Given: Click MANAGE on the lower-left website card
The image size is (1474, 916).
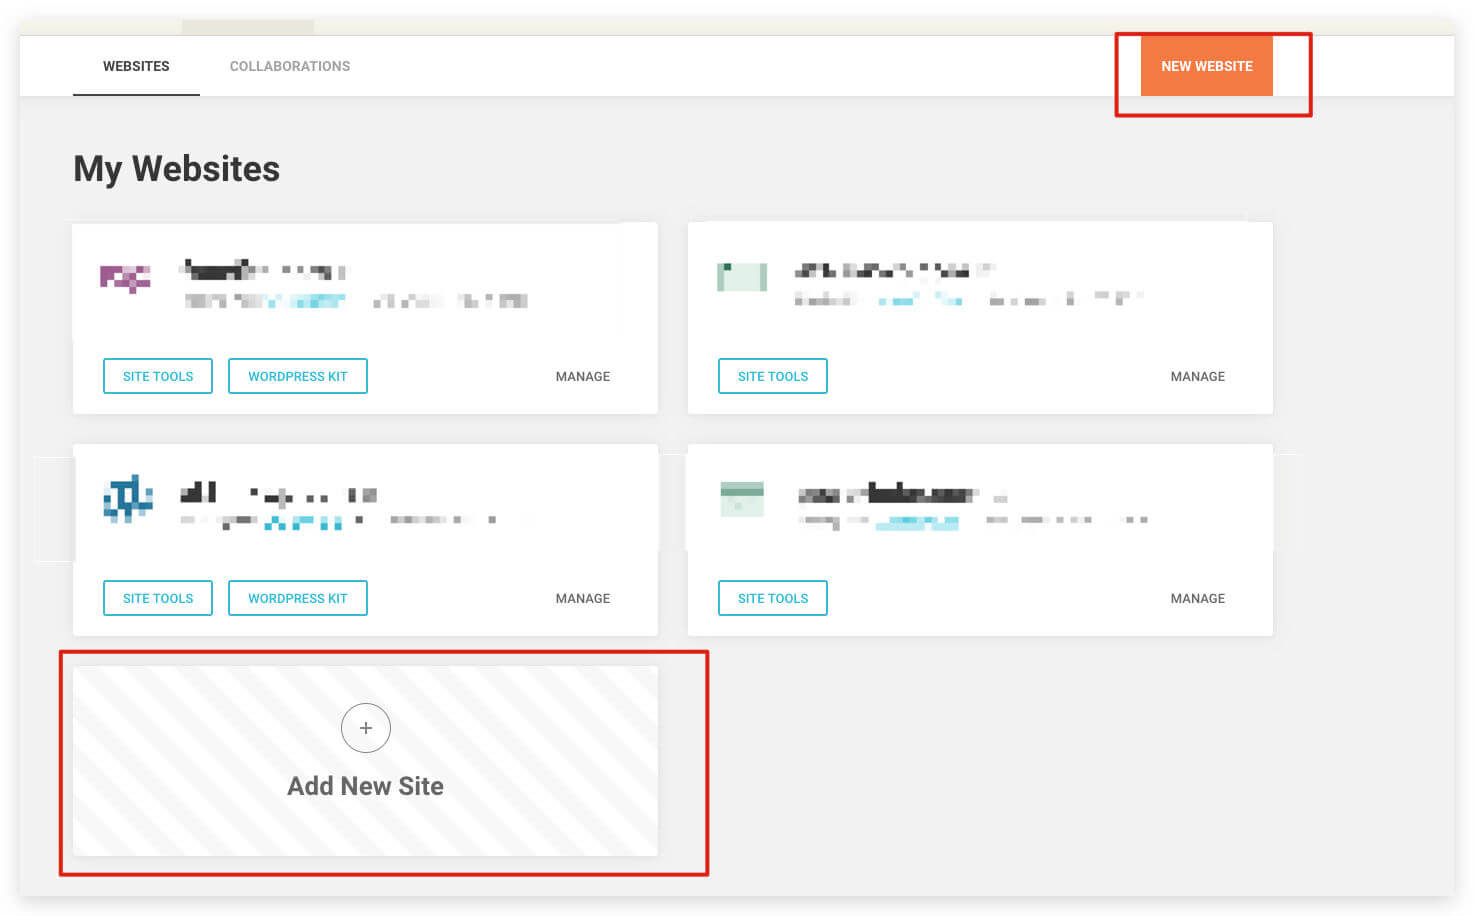Looking at the screenshot, I should 583,598.
